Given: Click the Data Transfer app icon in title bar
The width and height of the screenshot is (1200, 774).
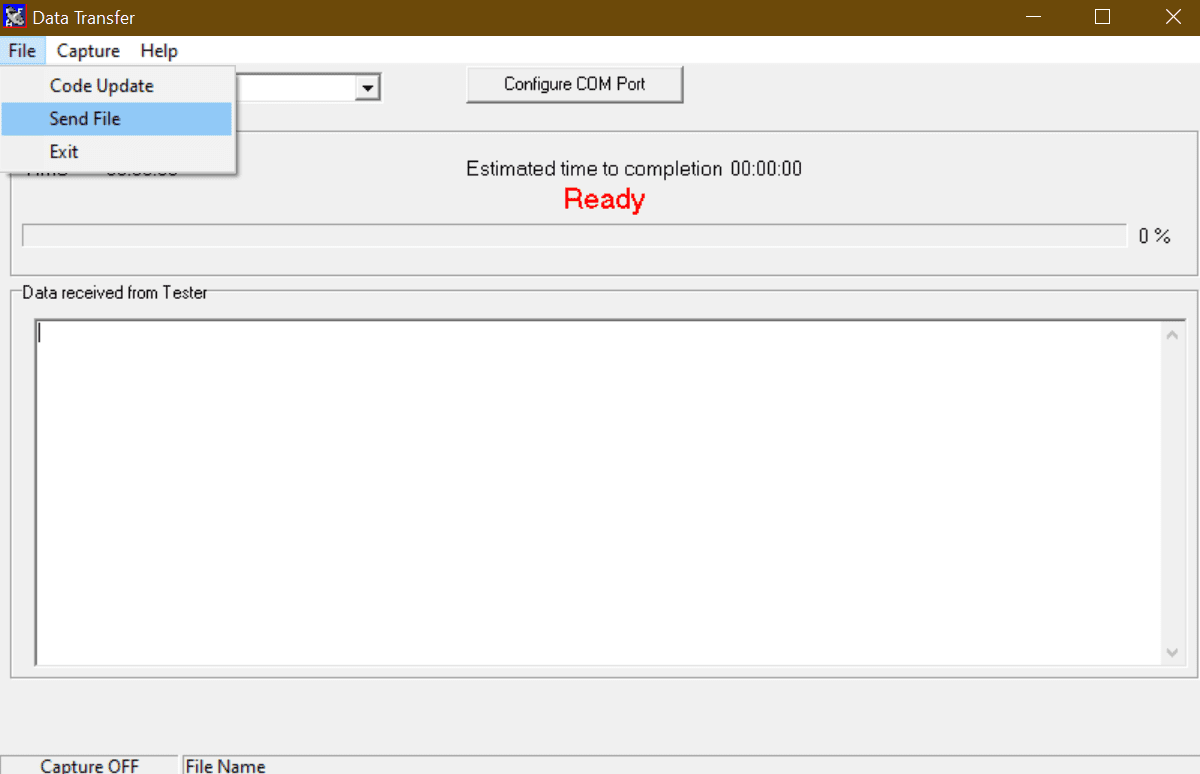Looking at the screenshot, I should click(x=15, y=17).
